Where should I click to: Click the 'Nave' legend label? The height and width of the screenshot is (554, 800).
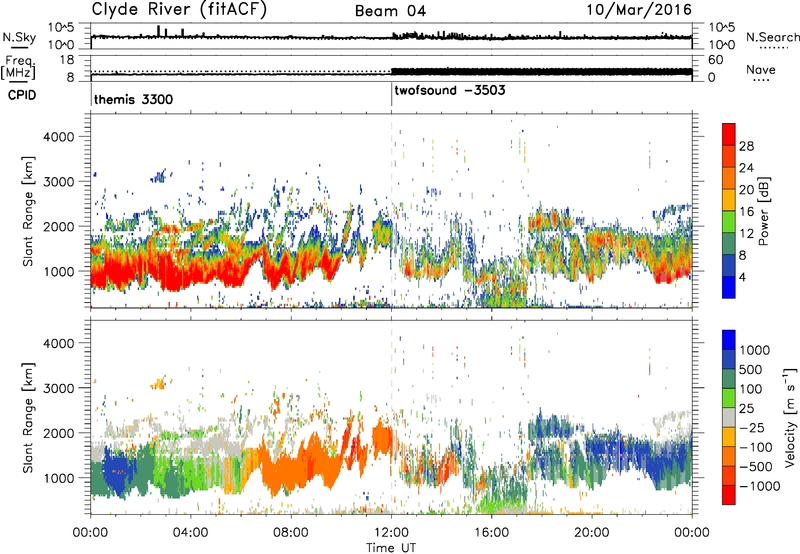tap(761, 70)
